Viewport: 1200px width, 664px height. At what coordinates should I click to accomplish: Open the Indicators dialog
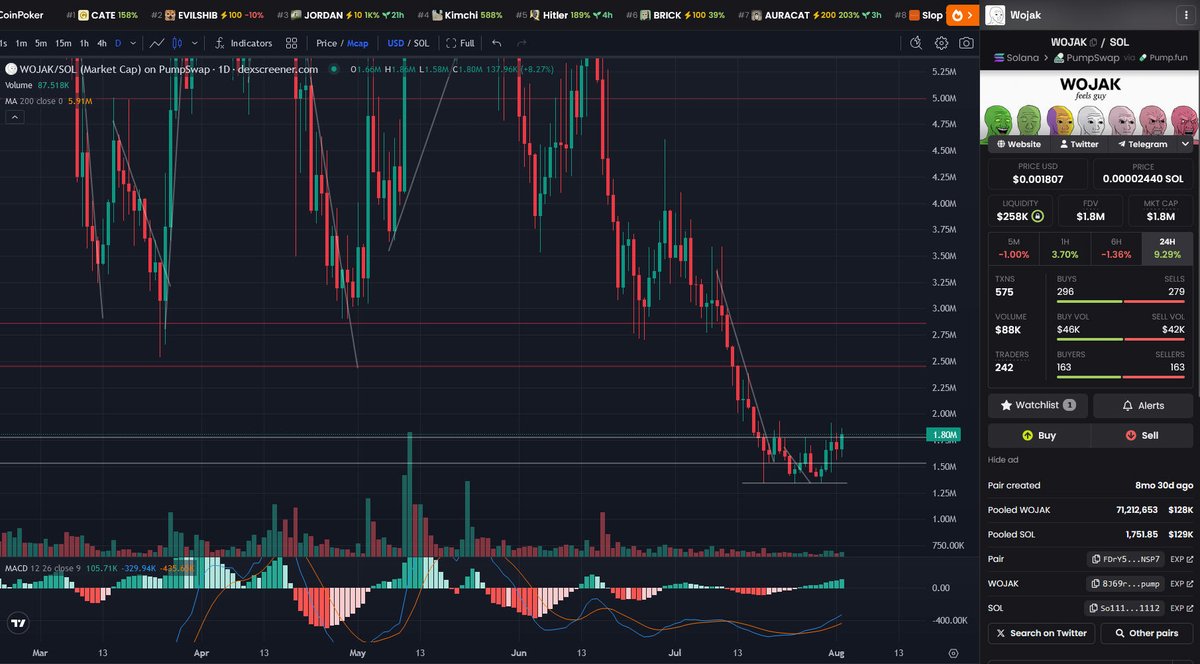[243, 43]
